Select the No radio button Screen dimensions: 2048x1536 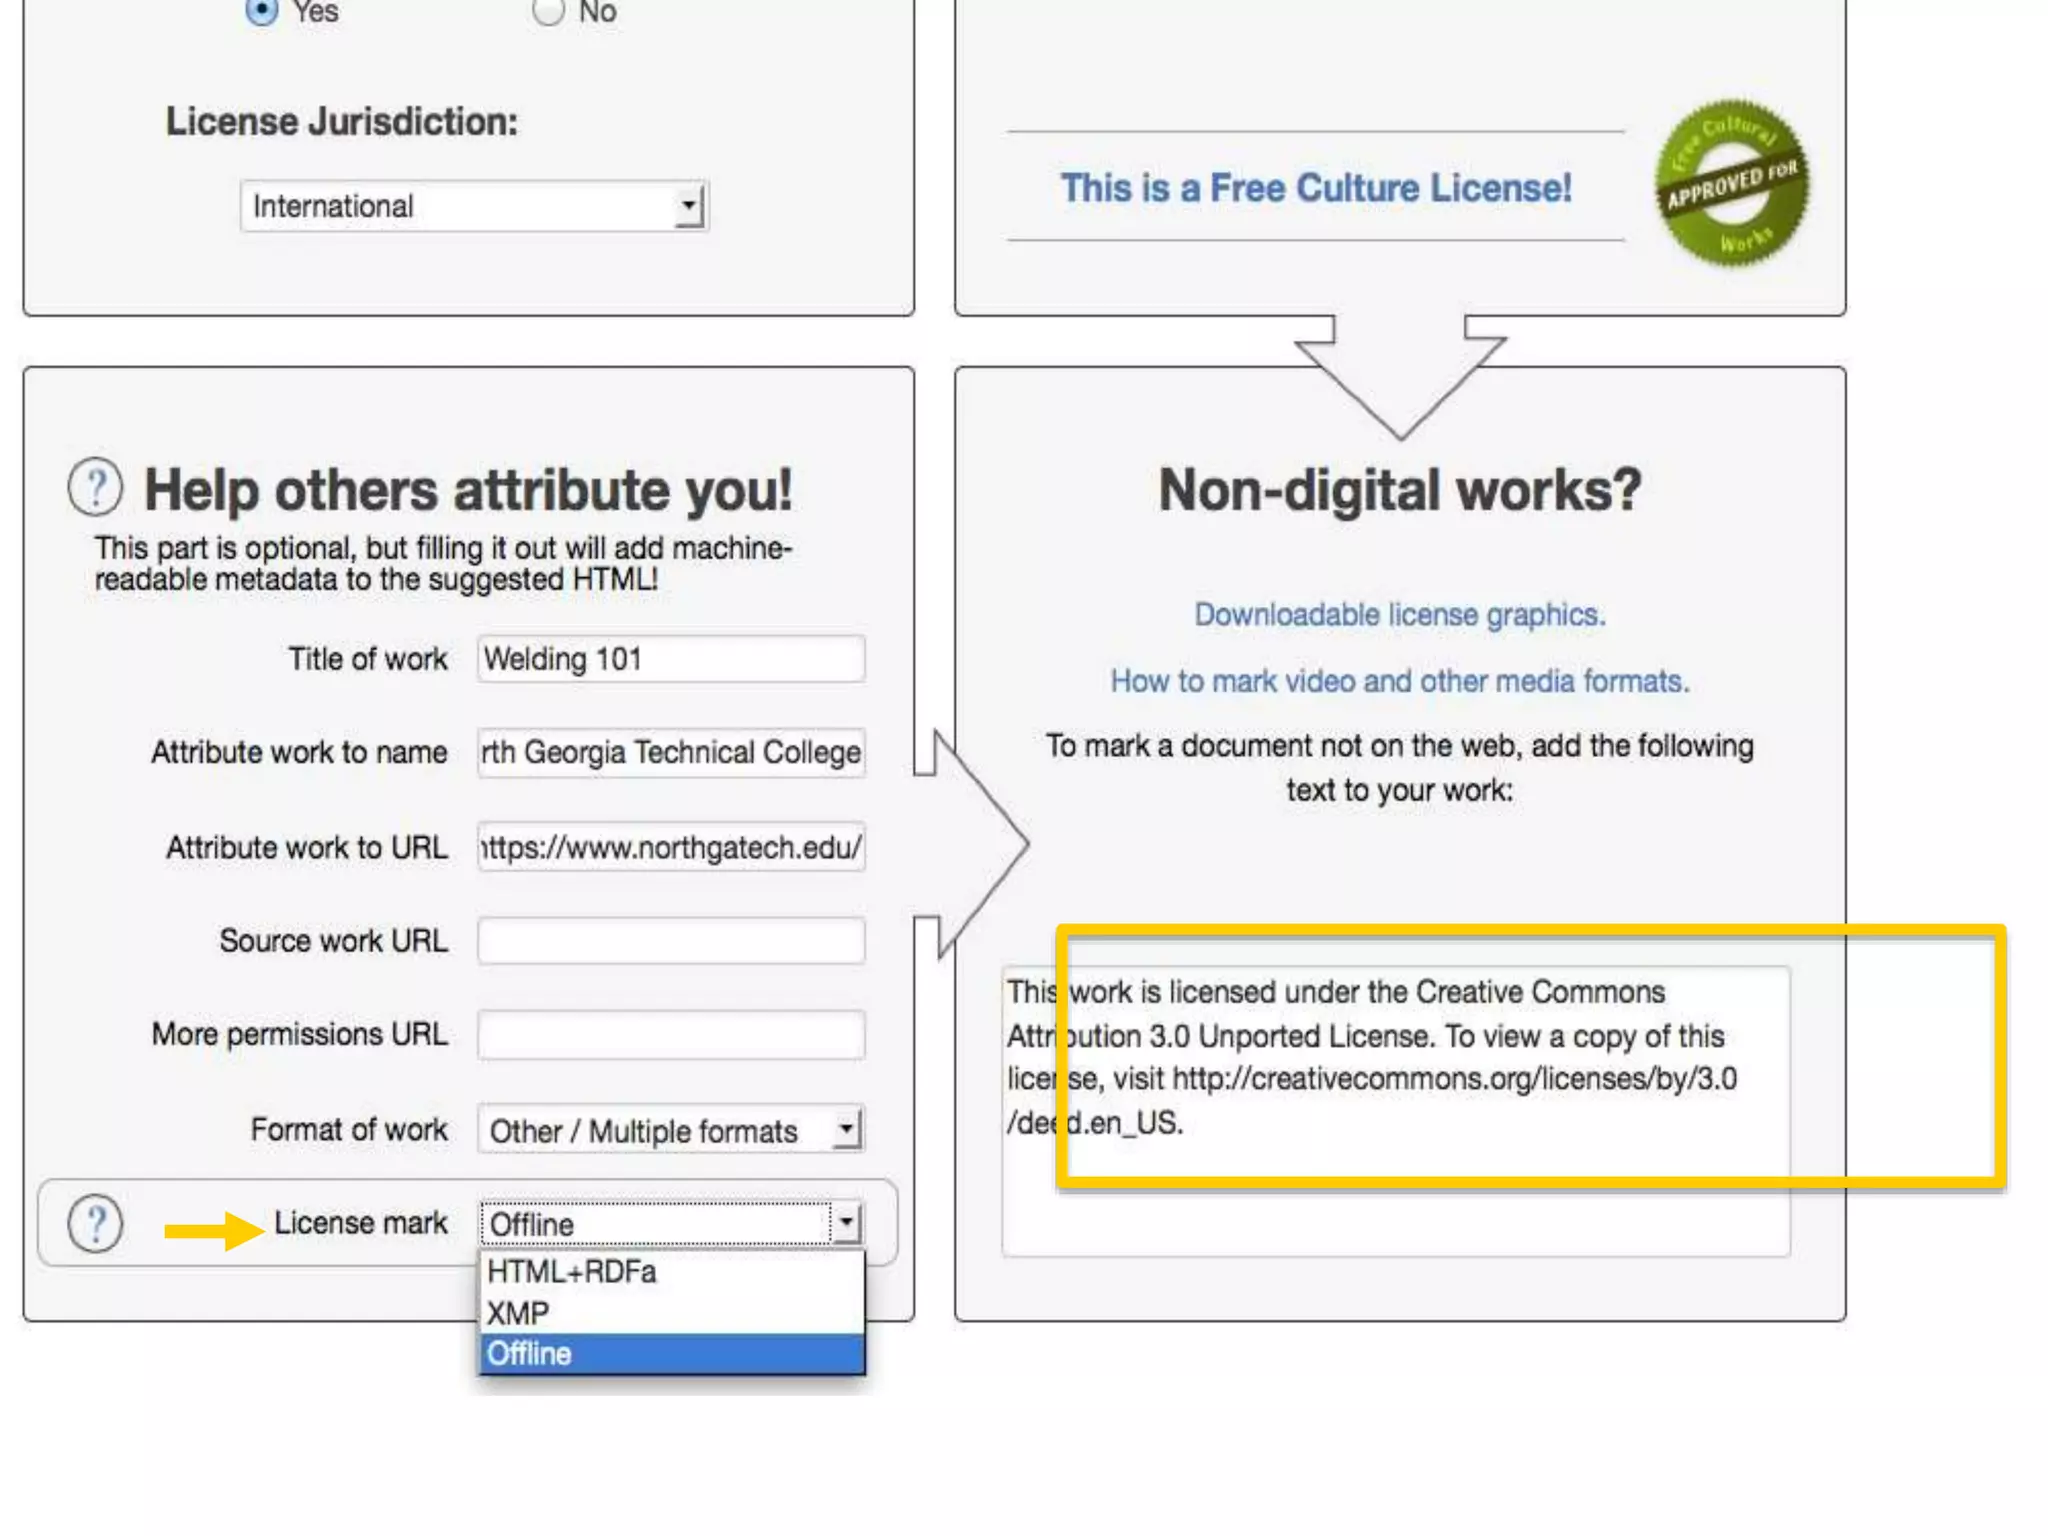(x=548, y=11)
